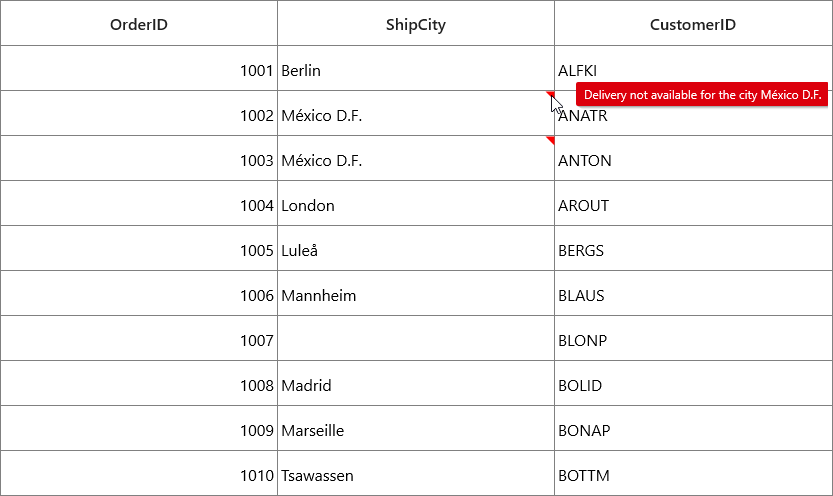Click the ShipCity column header

(416, 23)
